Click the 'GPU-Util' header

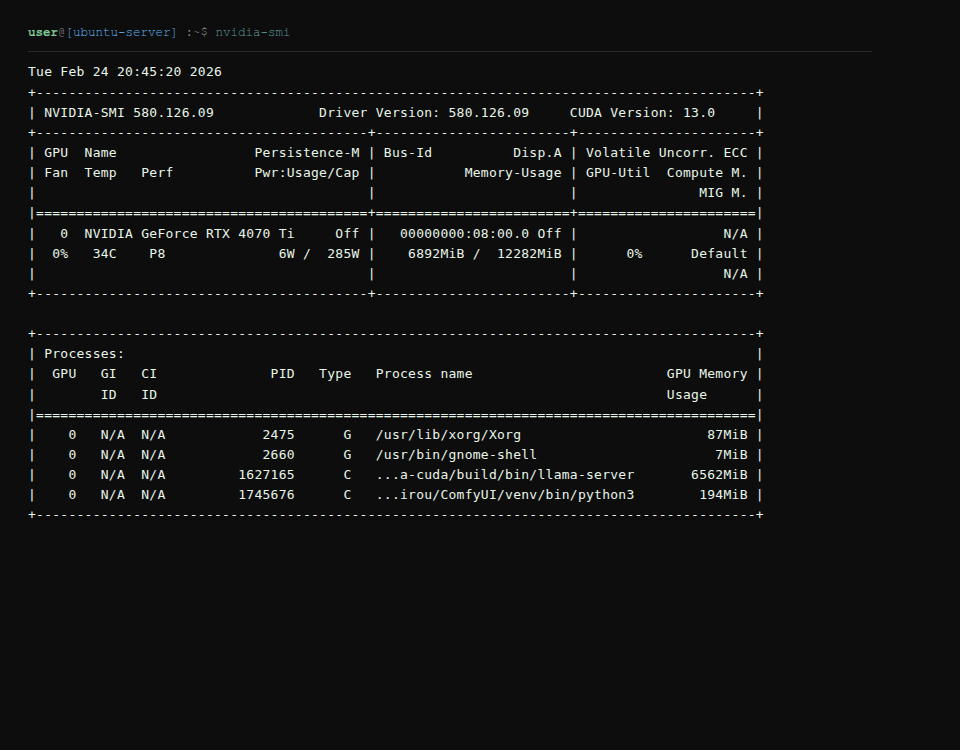(x=618, y=173)
